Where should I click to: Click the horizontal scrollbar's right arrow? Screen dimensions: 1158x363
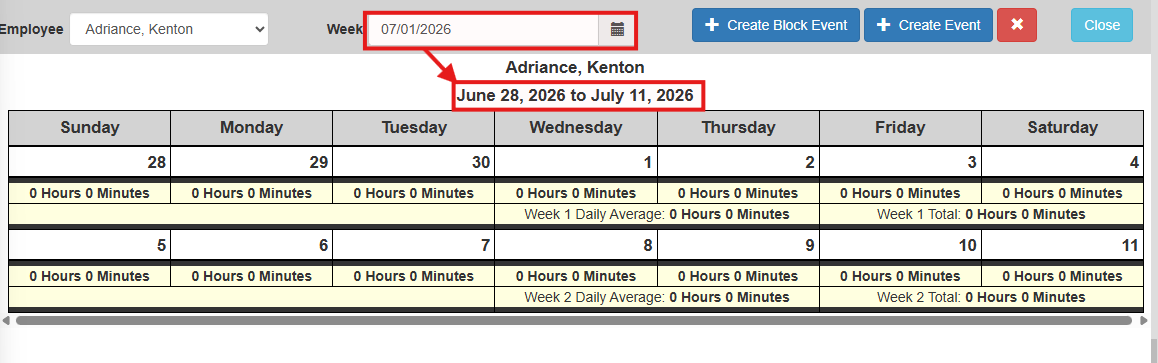click(1144, 320)
